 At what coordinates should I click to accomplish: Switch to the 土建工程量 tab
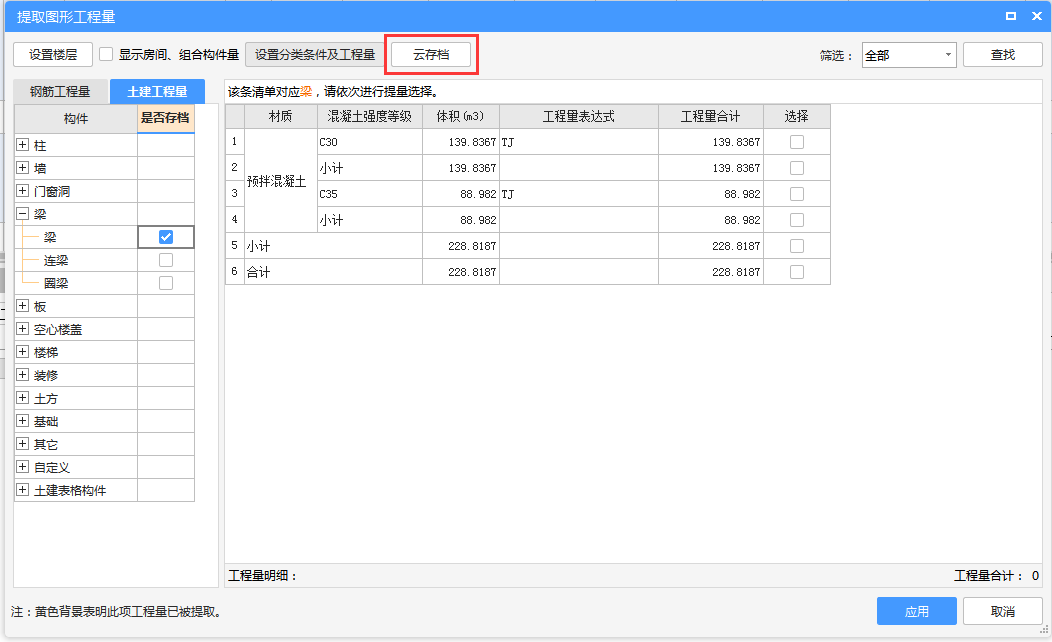tap(157, 92)
